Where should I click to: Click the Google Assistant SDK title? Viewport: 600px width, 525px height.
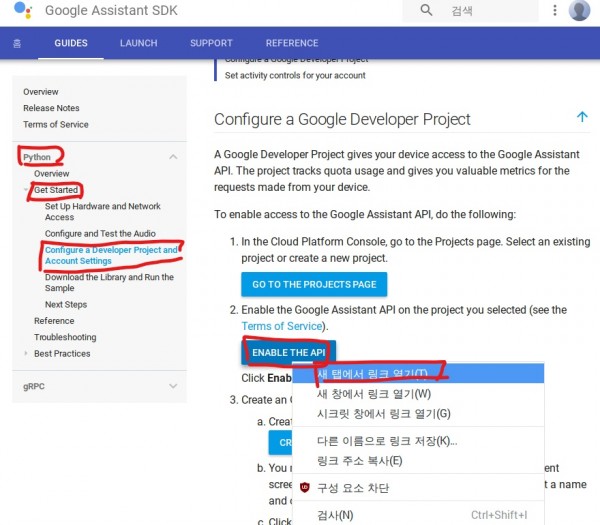[x=111, y=10]
